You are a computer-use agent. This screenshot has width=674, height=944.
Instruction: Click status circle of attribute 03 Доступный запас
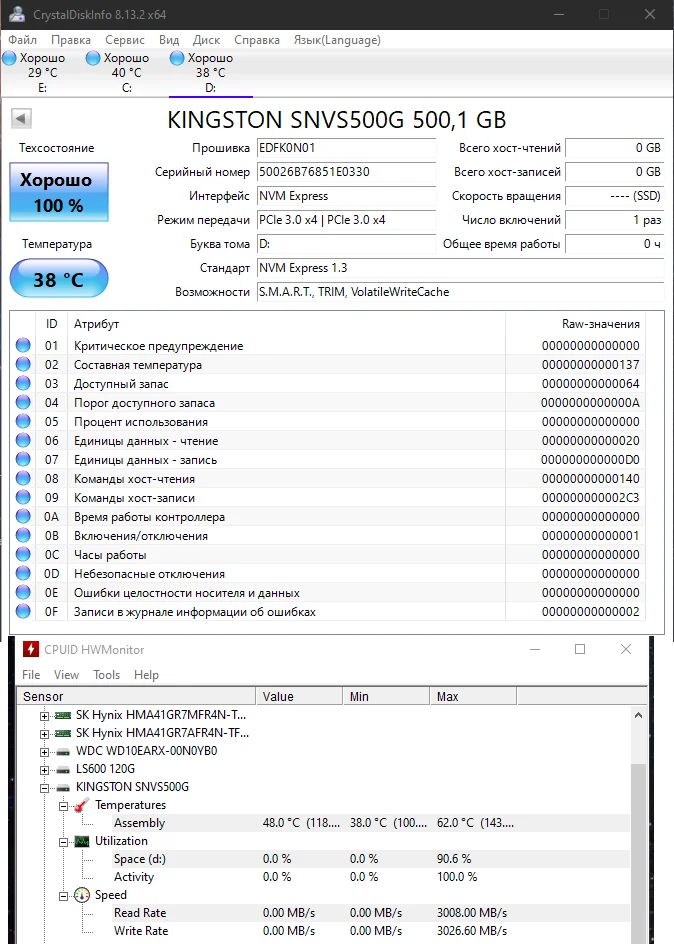tap(23, 383)
